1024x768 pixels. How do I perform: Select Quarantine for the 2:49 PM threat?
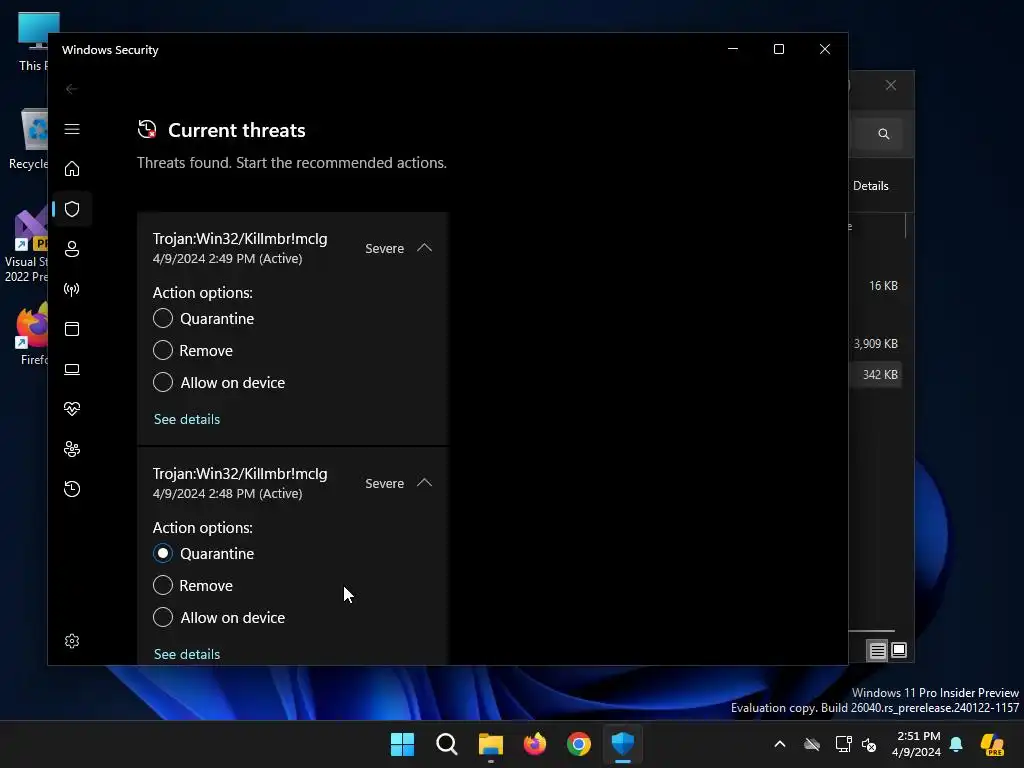tap(163, 318)
